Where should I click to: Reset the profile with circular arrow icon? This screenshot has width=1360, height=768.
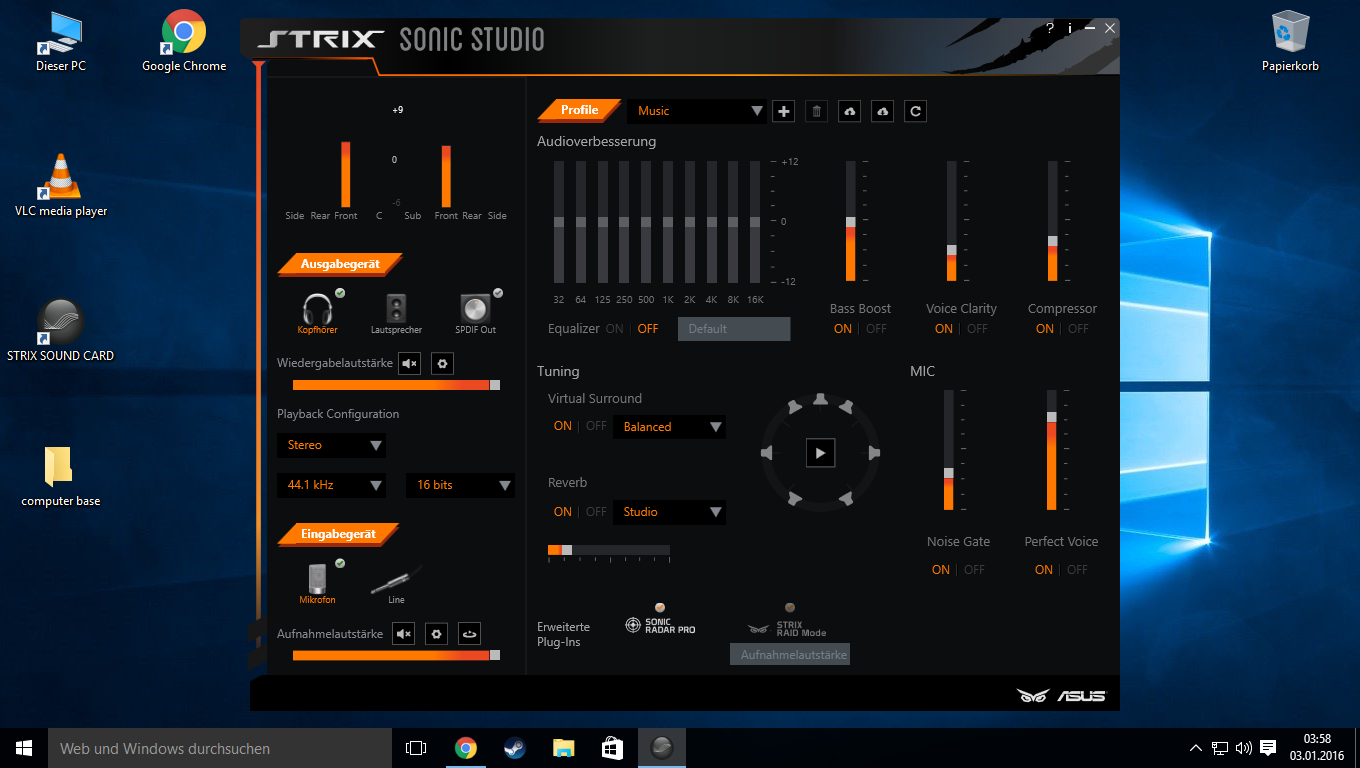(915, 112)
